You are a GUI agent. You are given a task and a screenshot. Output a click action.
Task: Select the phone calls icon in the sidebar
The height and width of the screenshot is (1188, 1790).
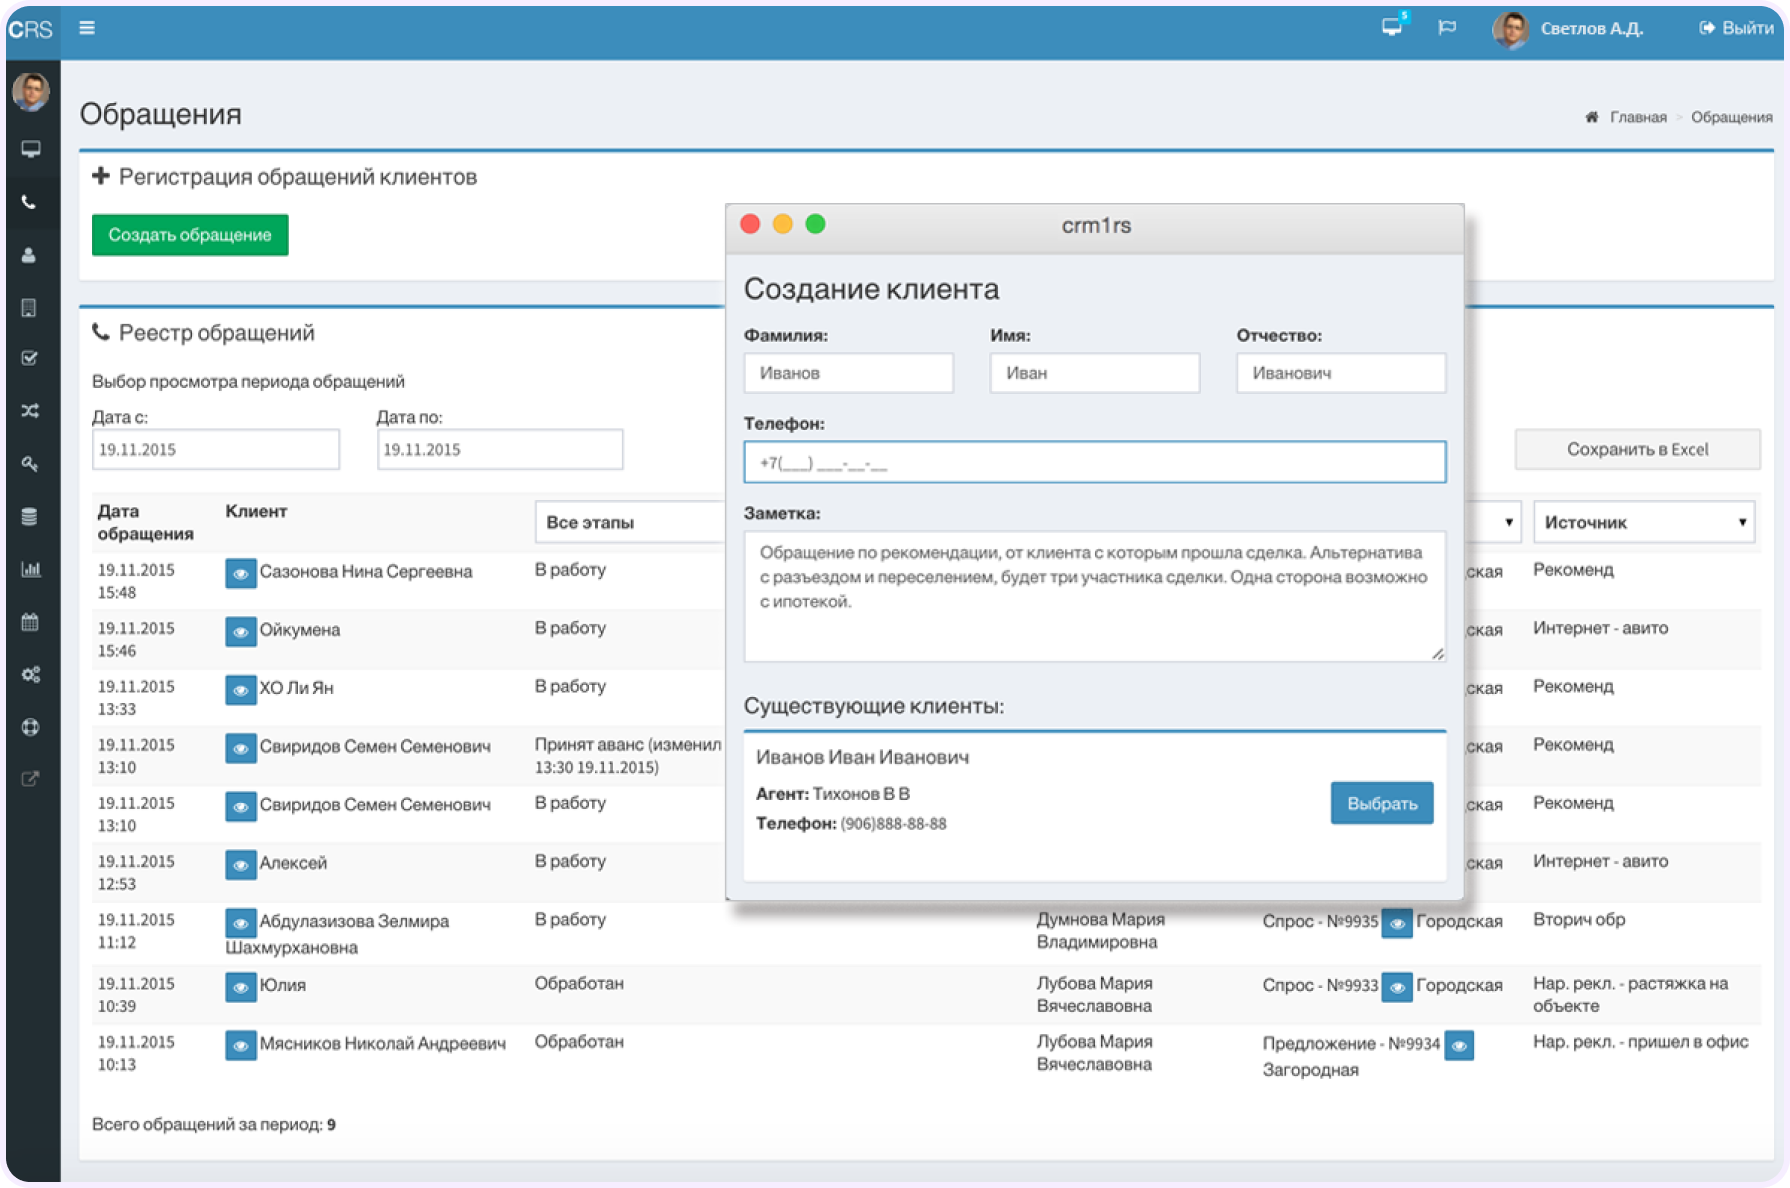(x=30, y=202)
